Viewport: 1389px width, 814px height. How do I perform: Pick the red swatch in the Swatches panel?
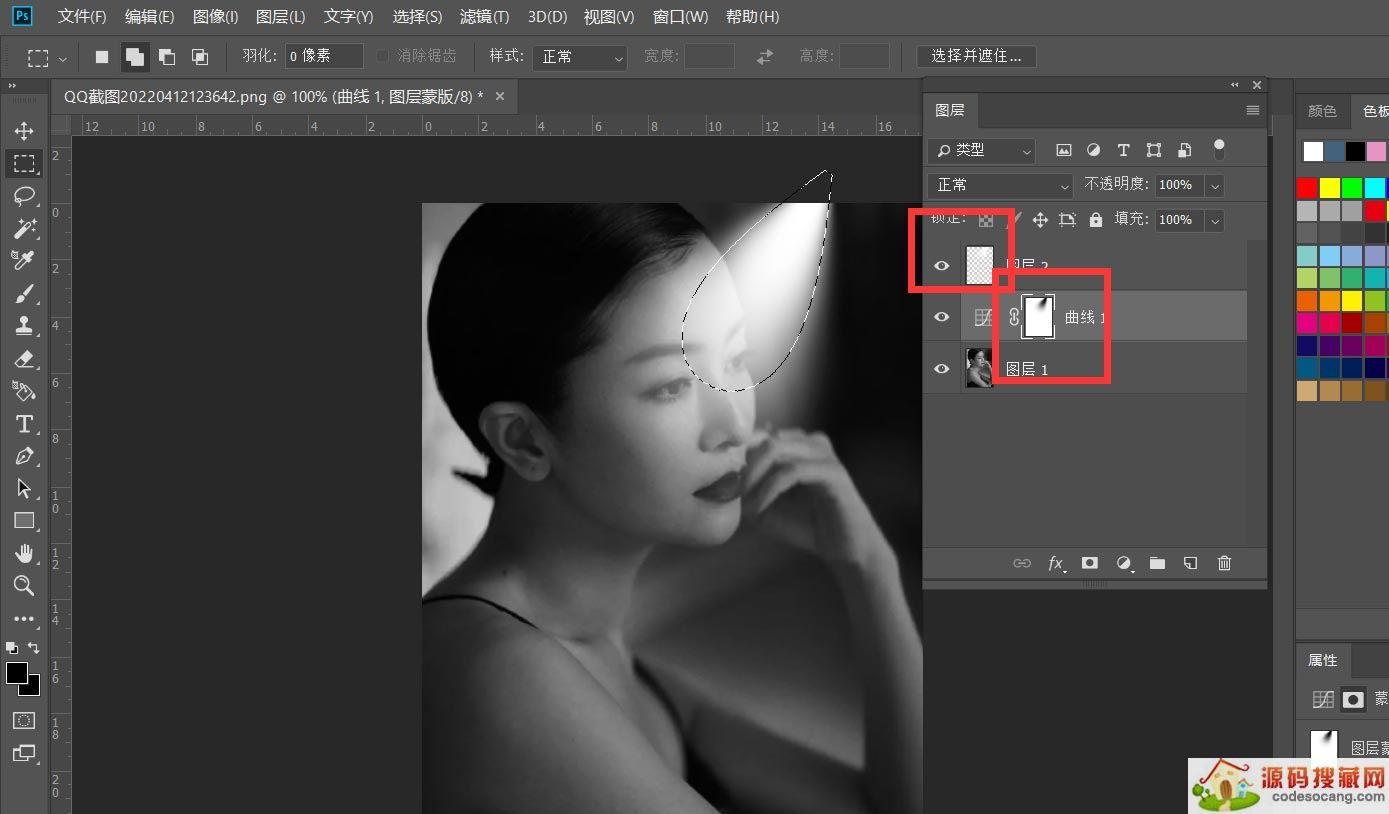[1306, 186]
